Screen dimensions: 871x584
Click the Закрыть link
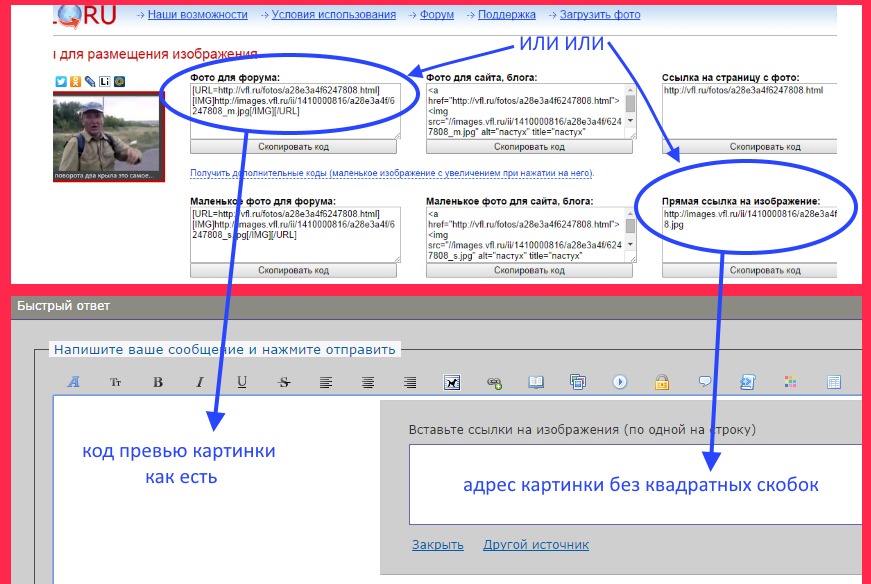click(x=438, y=545)
